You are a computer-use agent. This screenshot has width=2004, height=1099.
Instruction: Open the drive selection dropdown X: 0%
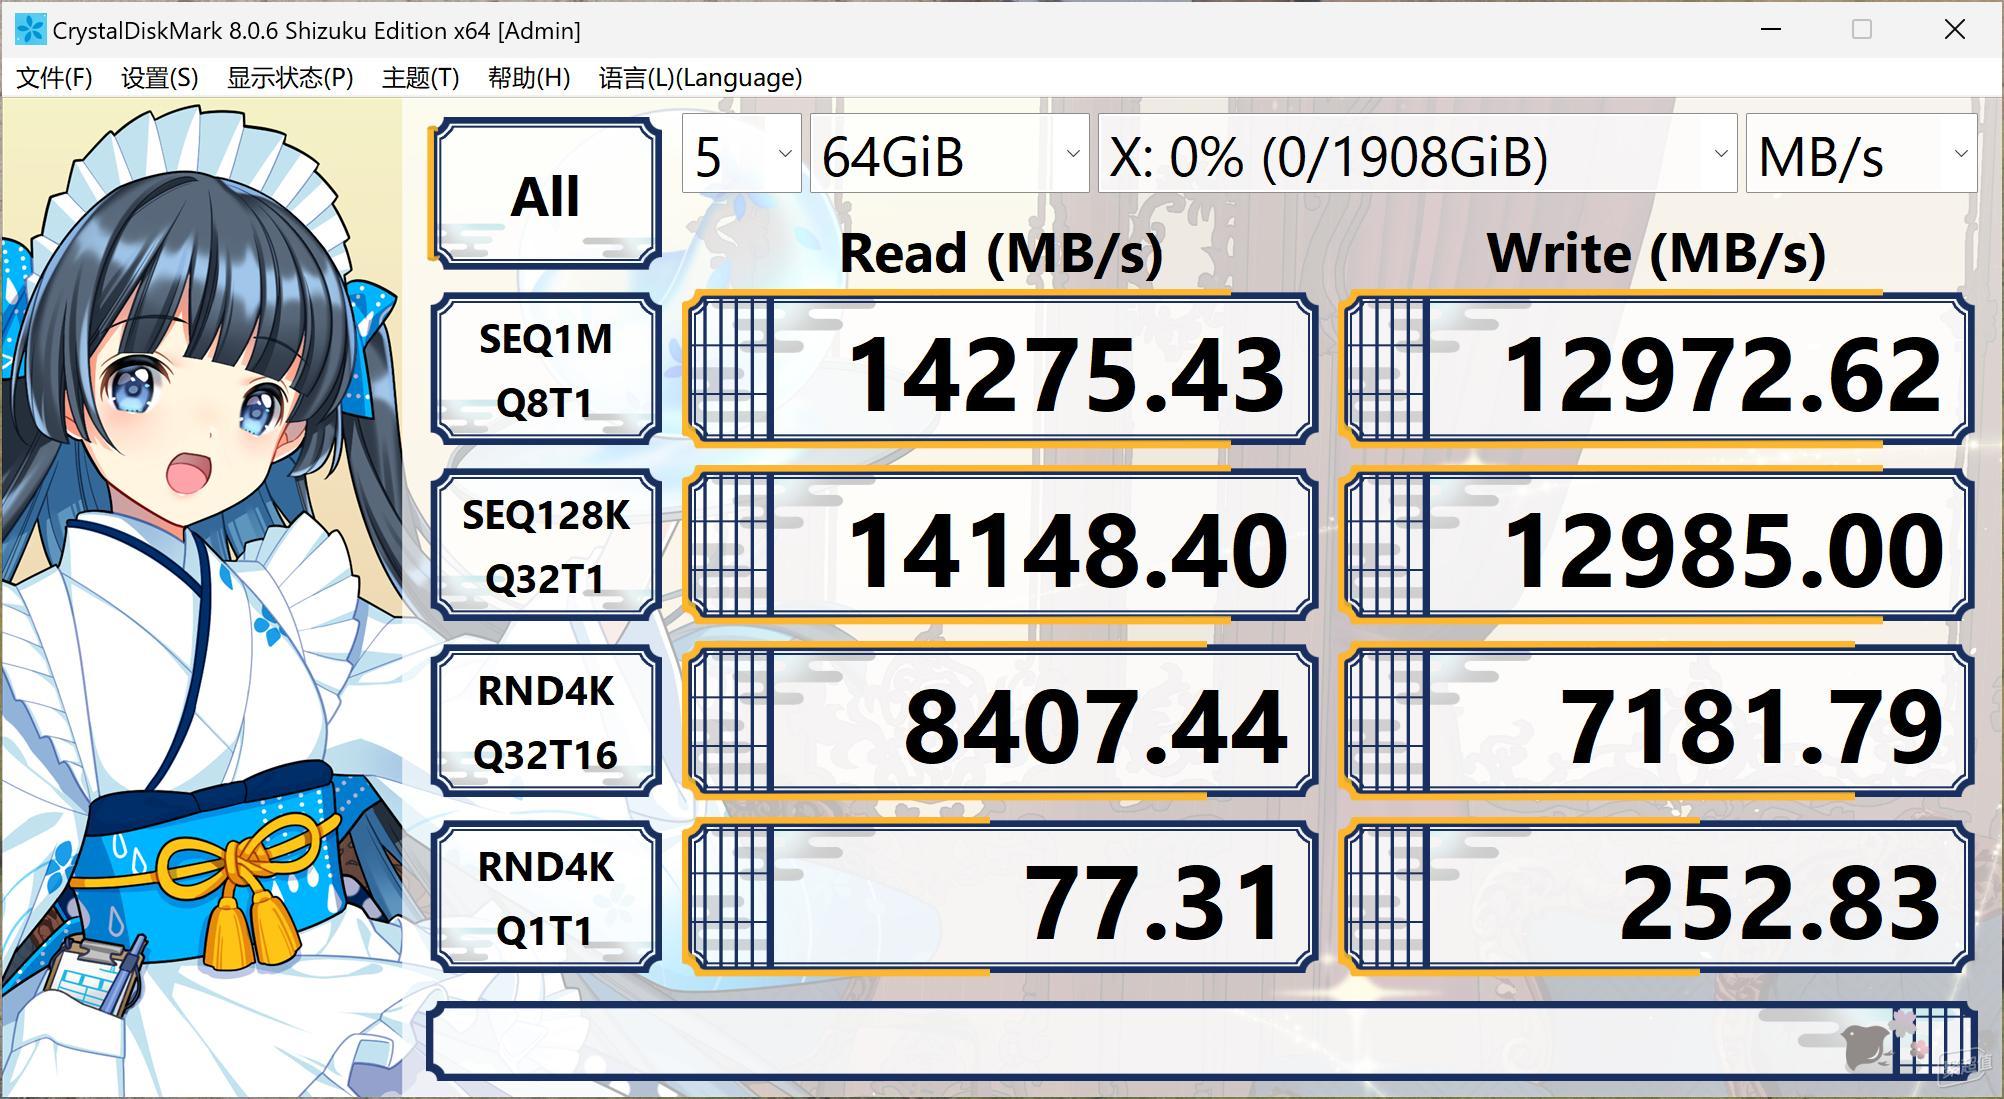[x=1417, y=154]
